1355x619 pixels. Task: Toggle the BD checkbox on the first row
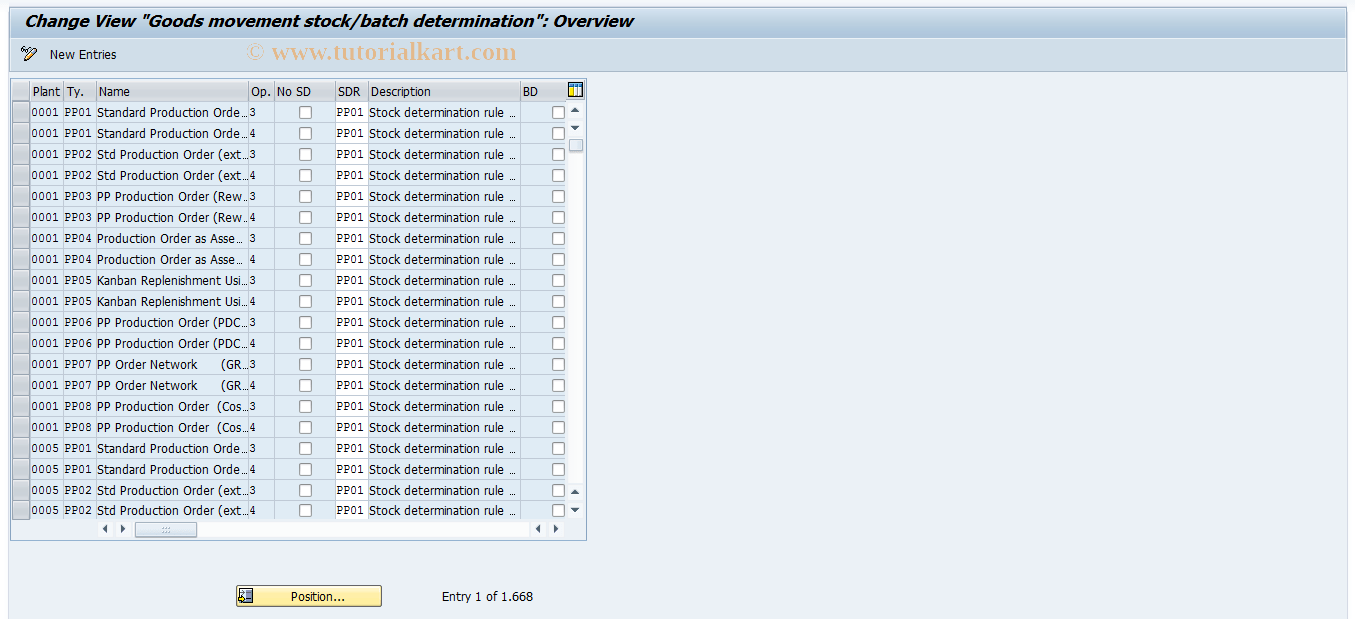(x=557, y=112)
